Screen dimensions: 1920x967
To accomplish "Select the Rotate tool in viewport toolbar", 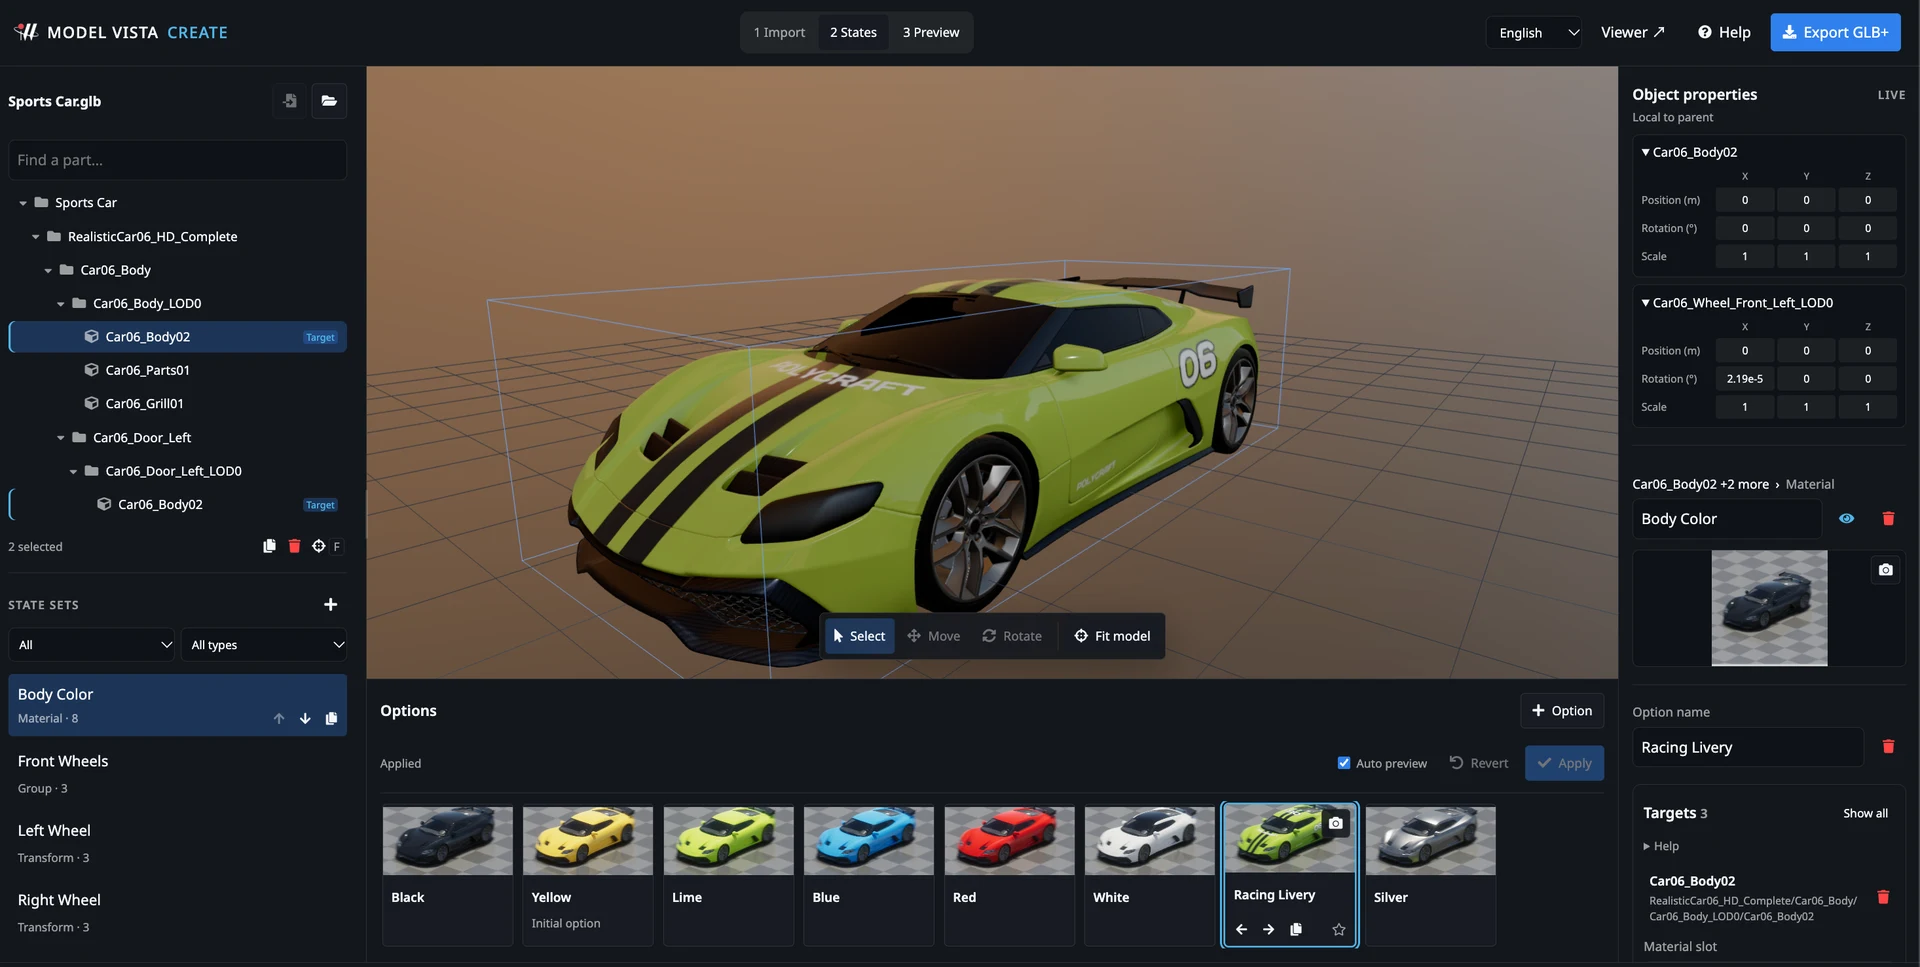I will click(x=1012, y=636).
